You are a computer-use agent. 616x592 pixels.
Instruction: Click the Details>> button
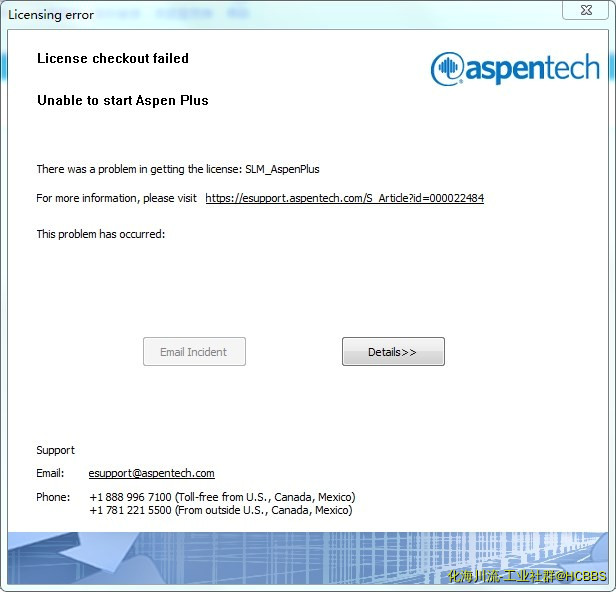click(x=393, y=352)
